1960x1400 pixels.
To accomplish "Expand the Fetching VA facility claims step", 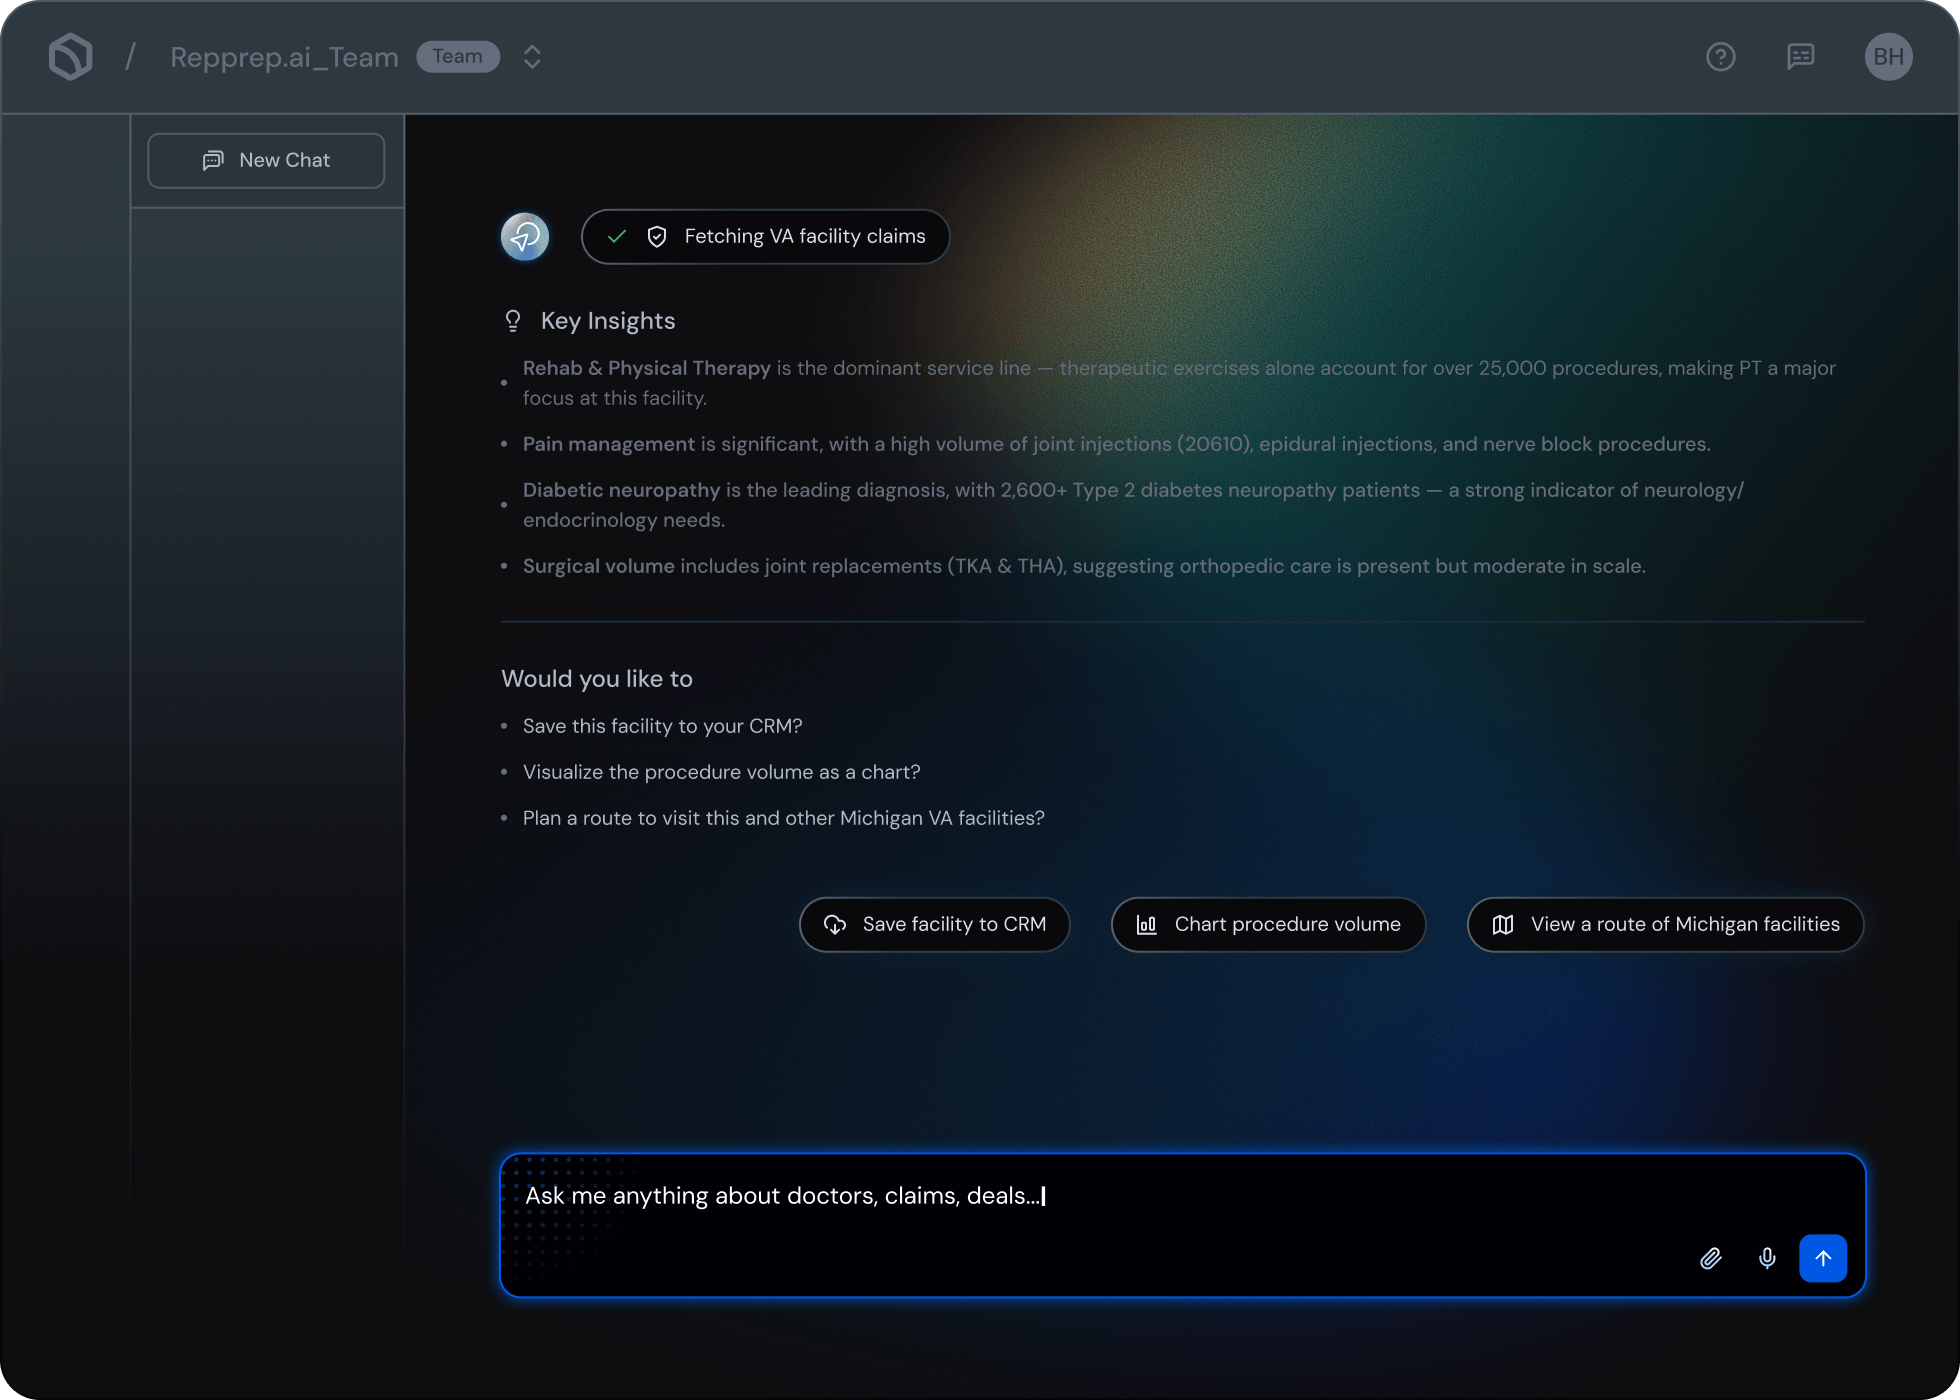I will coord(765,237).
